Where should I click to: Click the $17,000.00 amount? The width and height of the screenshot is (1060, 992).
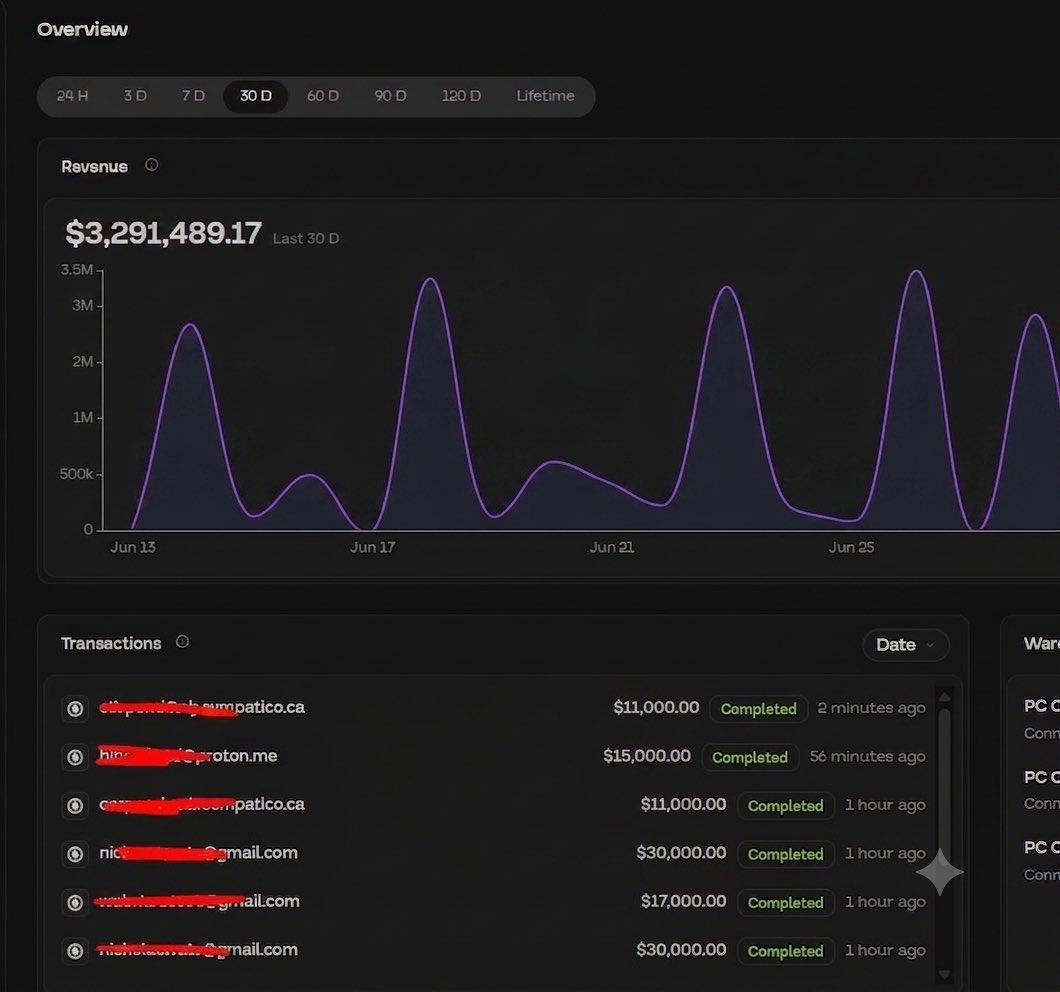[x=683, y=901]
